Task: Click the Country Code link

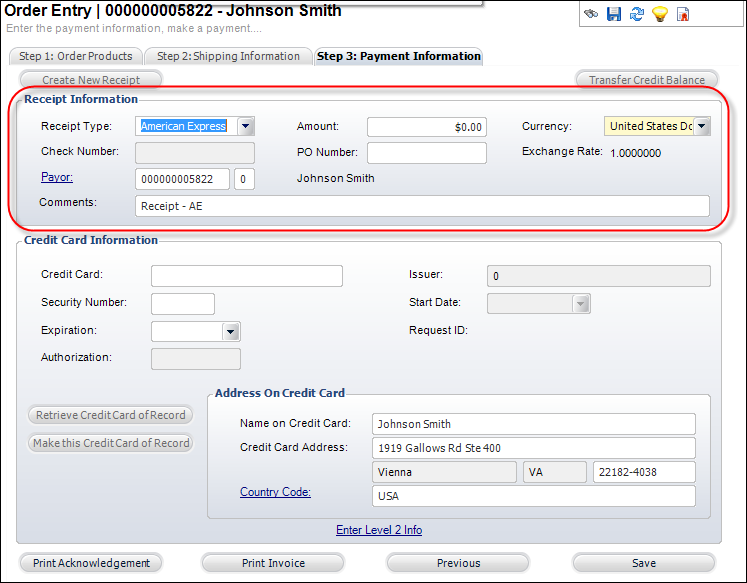Action: pyautogui.click(x=275, y=492)
